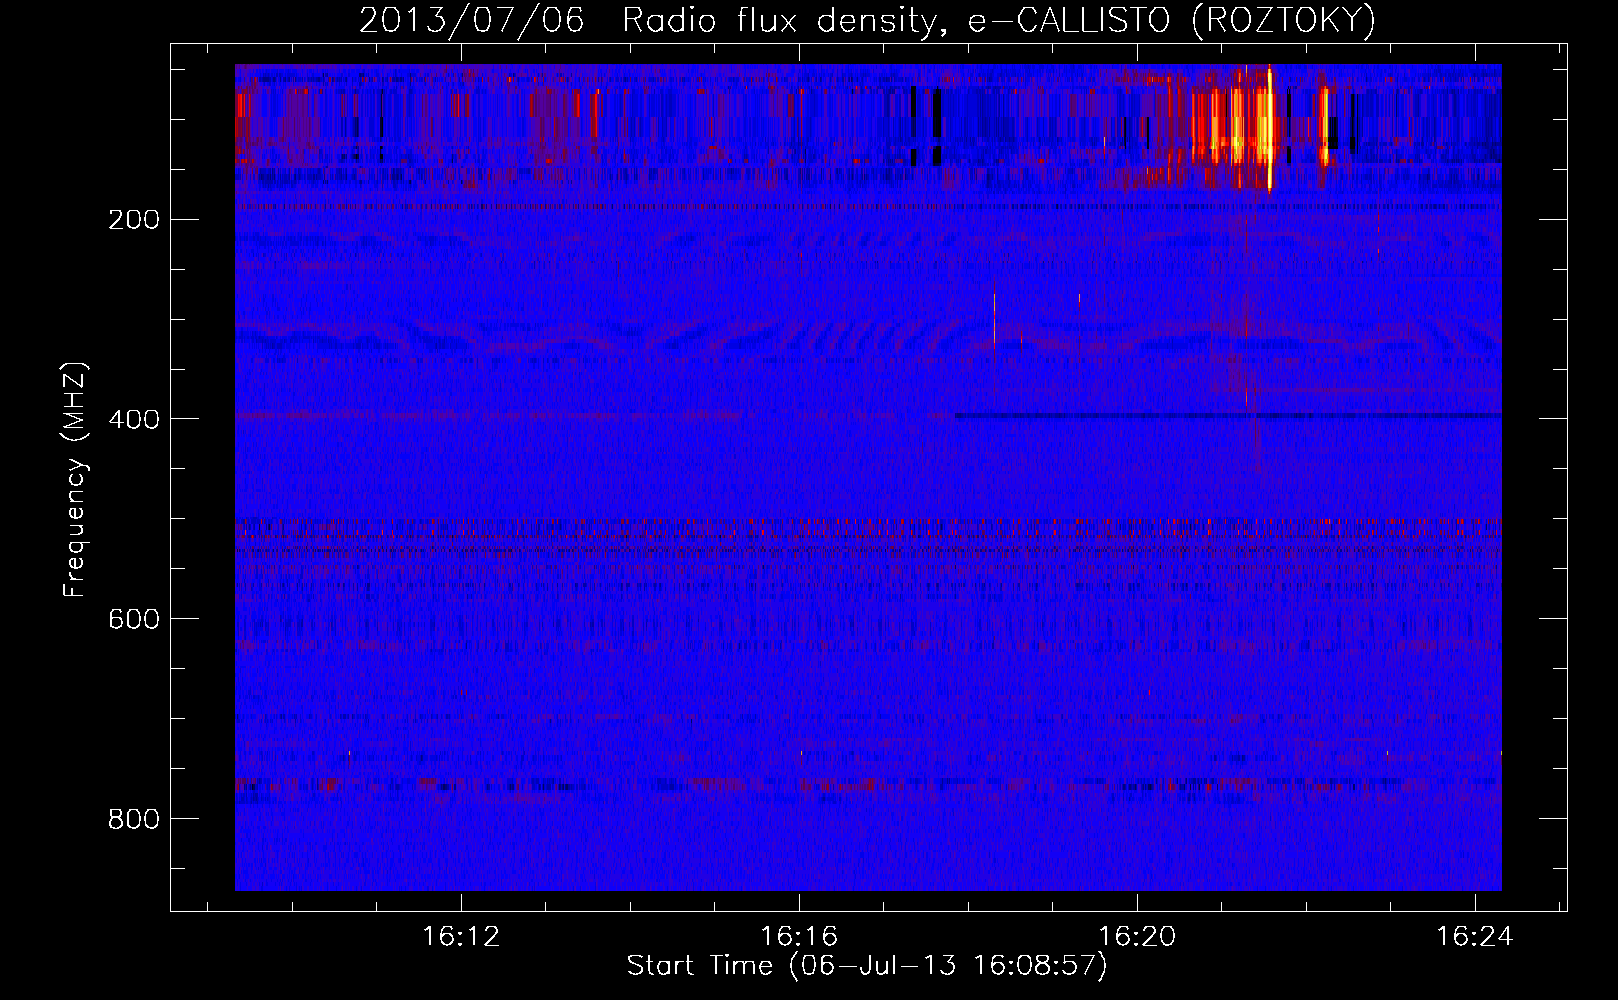Click the 800 frequency tick label
This screenshot has width=1618, height=1000.
133,819
